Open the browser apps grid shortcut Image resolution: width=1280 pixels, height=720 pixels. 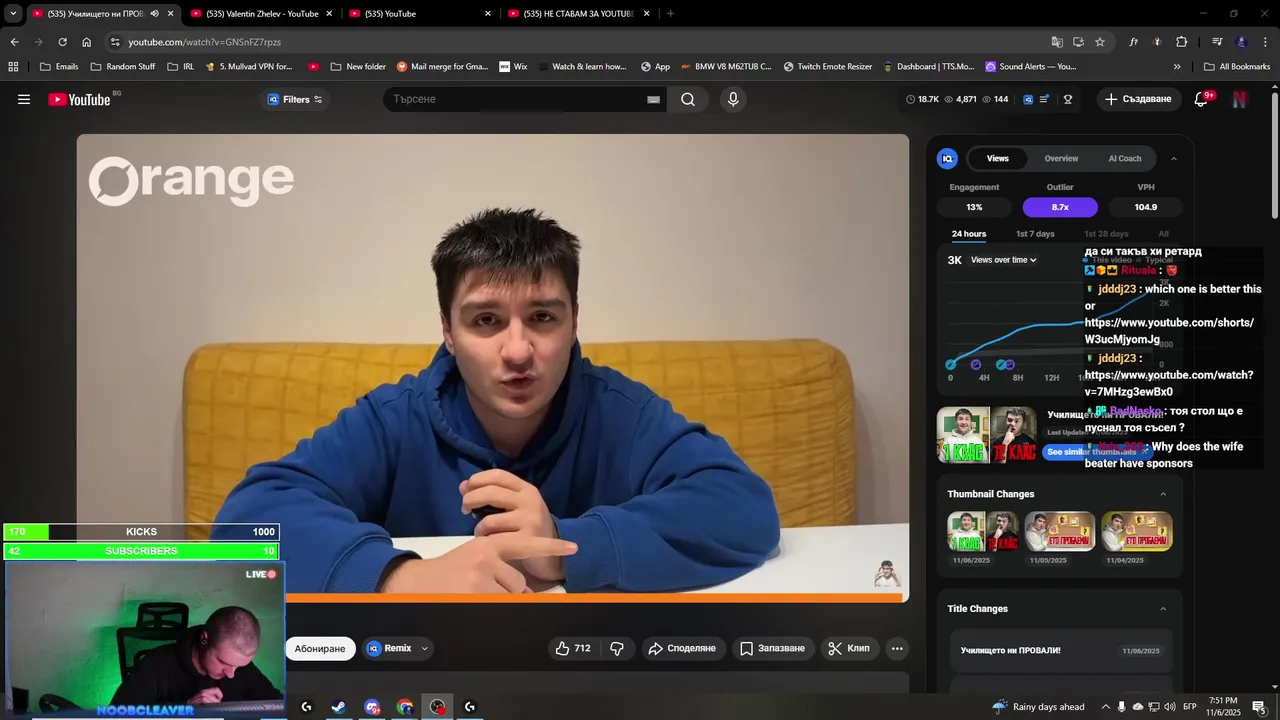pyautogui.click(x=13, y=67)
